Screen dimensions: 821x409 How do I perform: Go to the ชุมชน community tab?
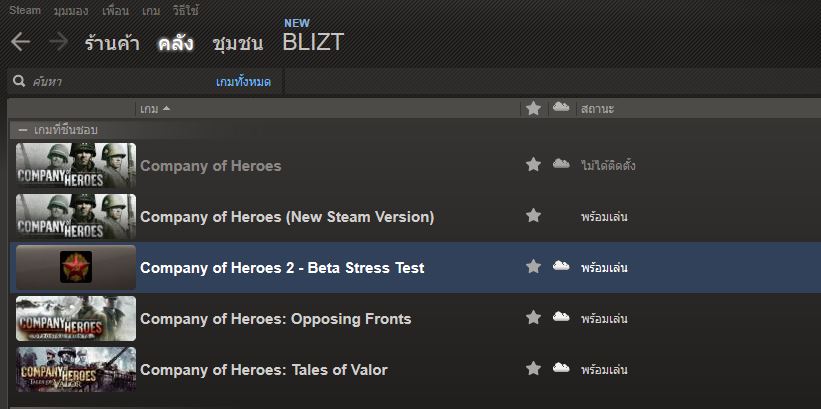(237, 43)
